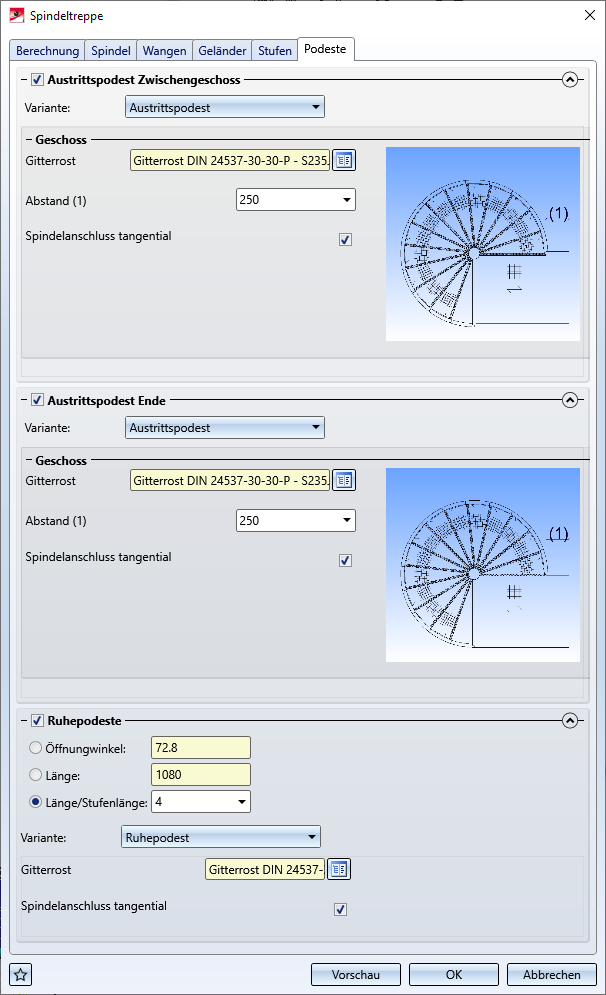The height and width of the screenshot is (995, 606).
Task: Toggle Spindelanschluss tangential under Austrittspodest Ende
Action: pos(345,561)
